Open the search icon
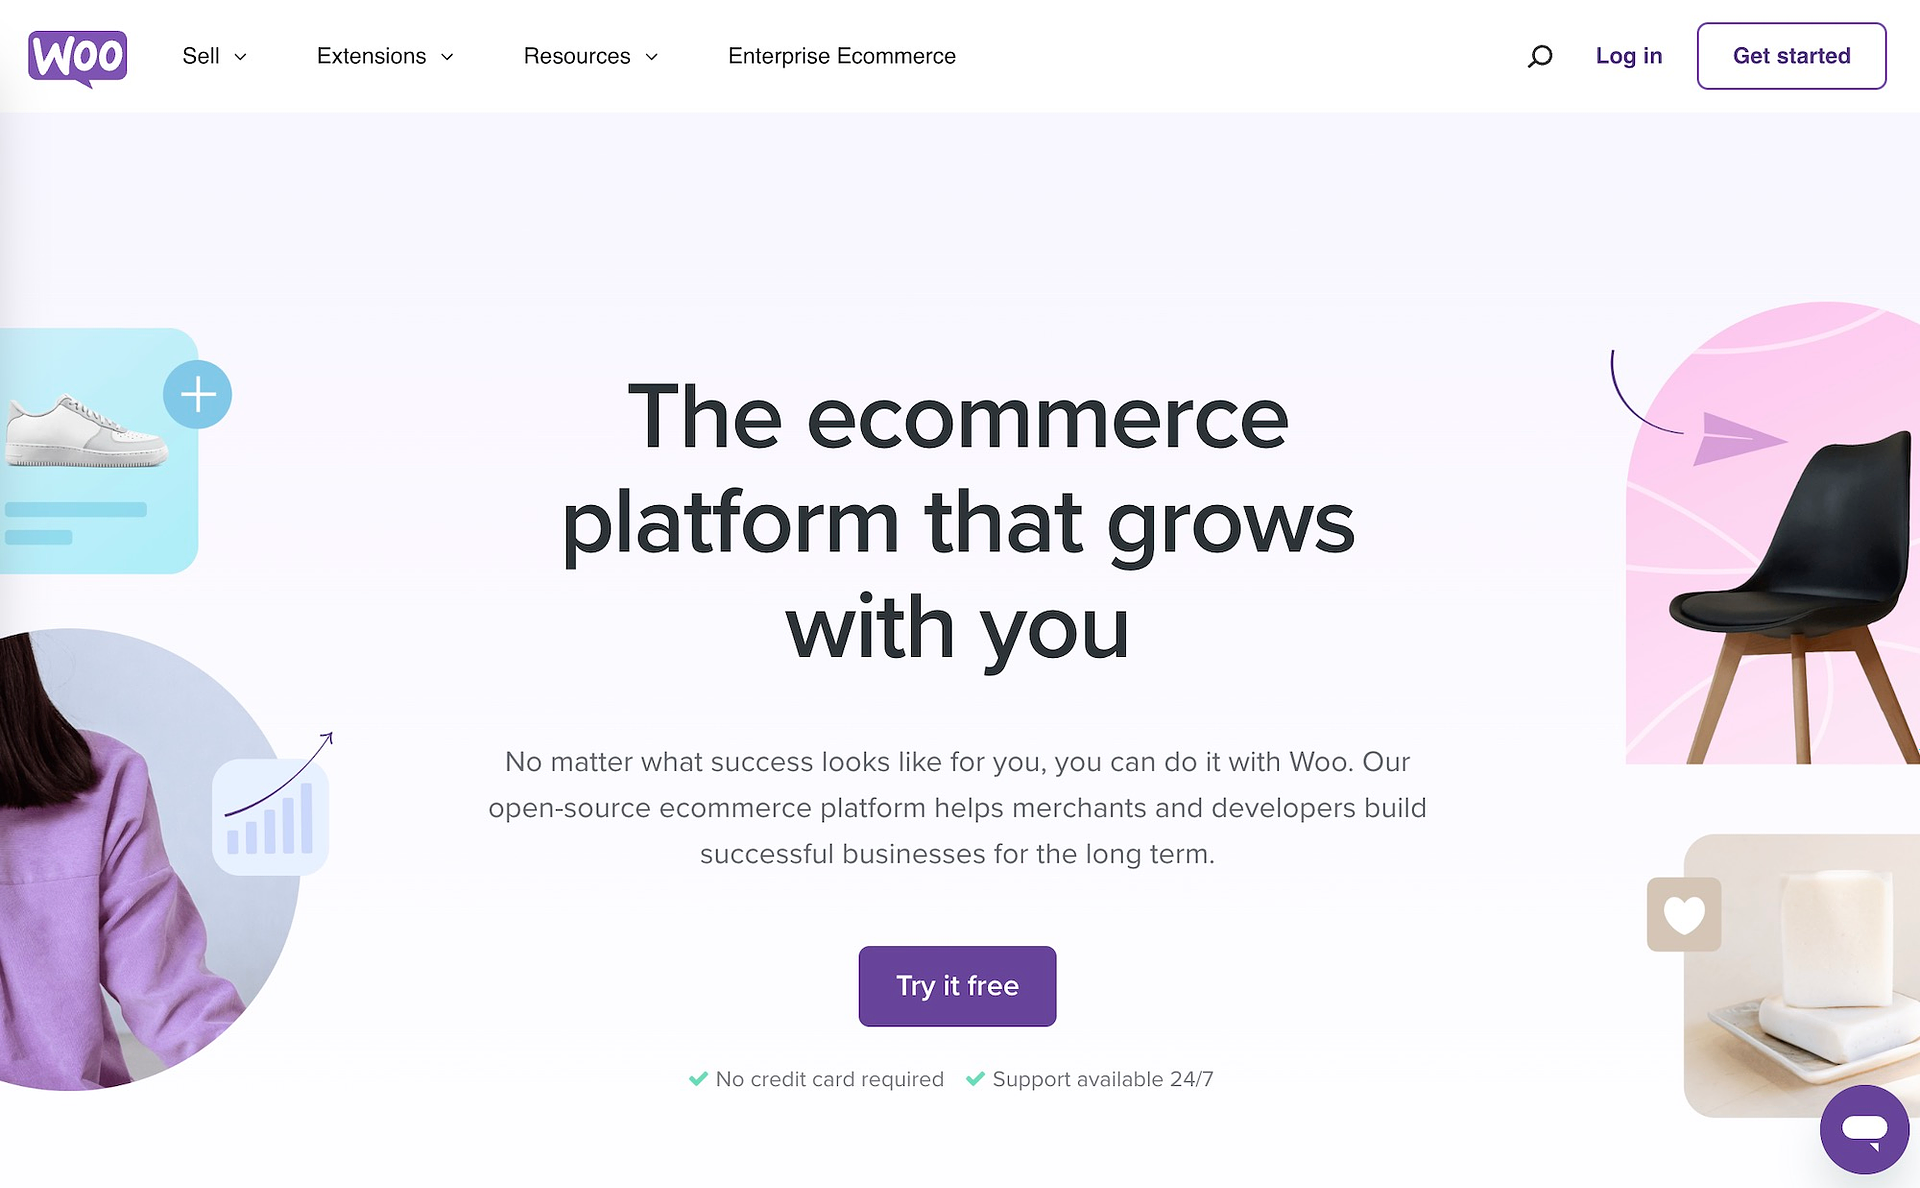Screen dimensions: 1920x1188 (1537, 56)
